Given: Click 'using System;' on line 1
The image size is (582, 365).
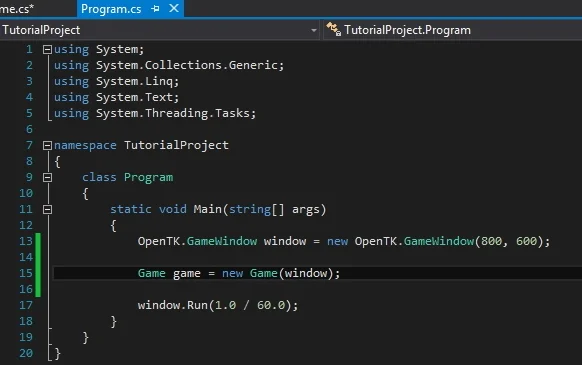Looking at the screenshot, I should coord(99,49).
